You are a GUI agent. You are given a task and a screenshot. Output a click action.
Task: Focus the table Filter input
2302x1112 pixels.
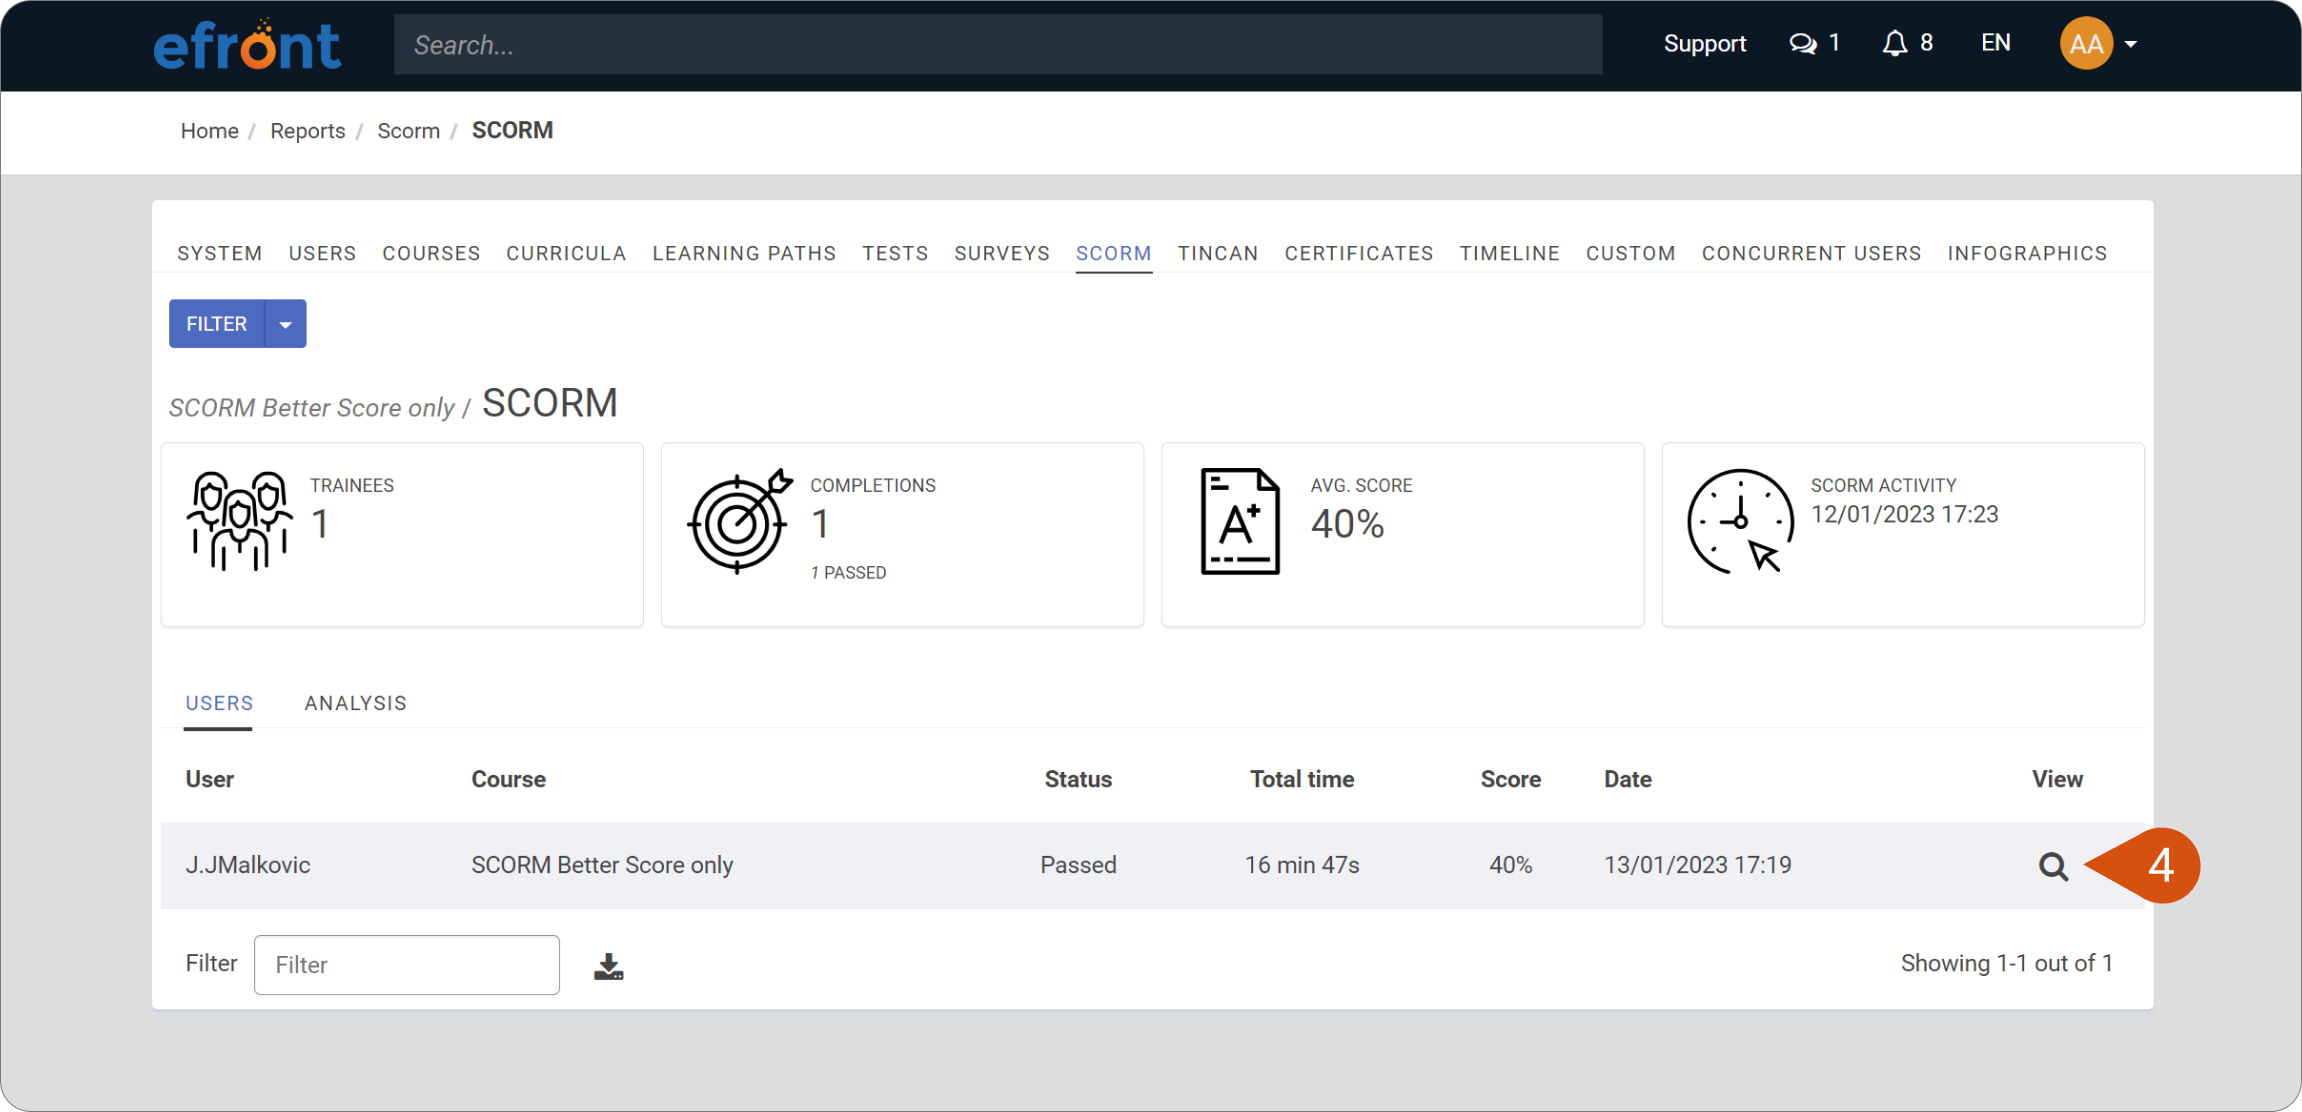click(x=407, y=965)
